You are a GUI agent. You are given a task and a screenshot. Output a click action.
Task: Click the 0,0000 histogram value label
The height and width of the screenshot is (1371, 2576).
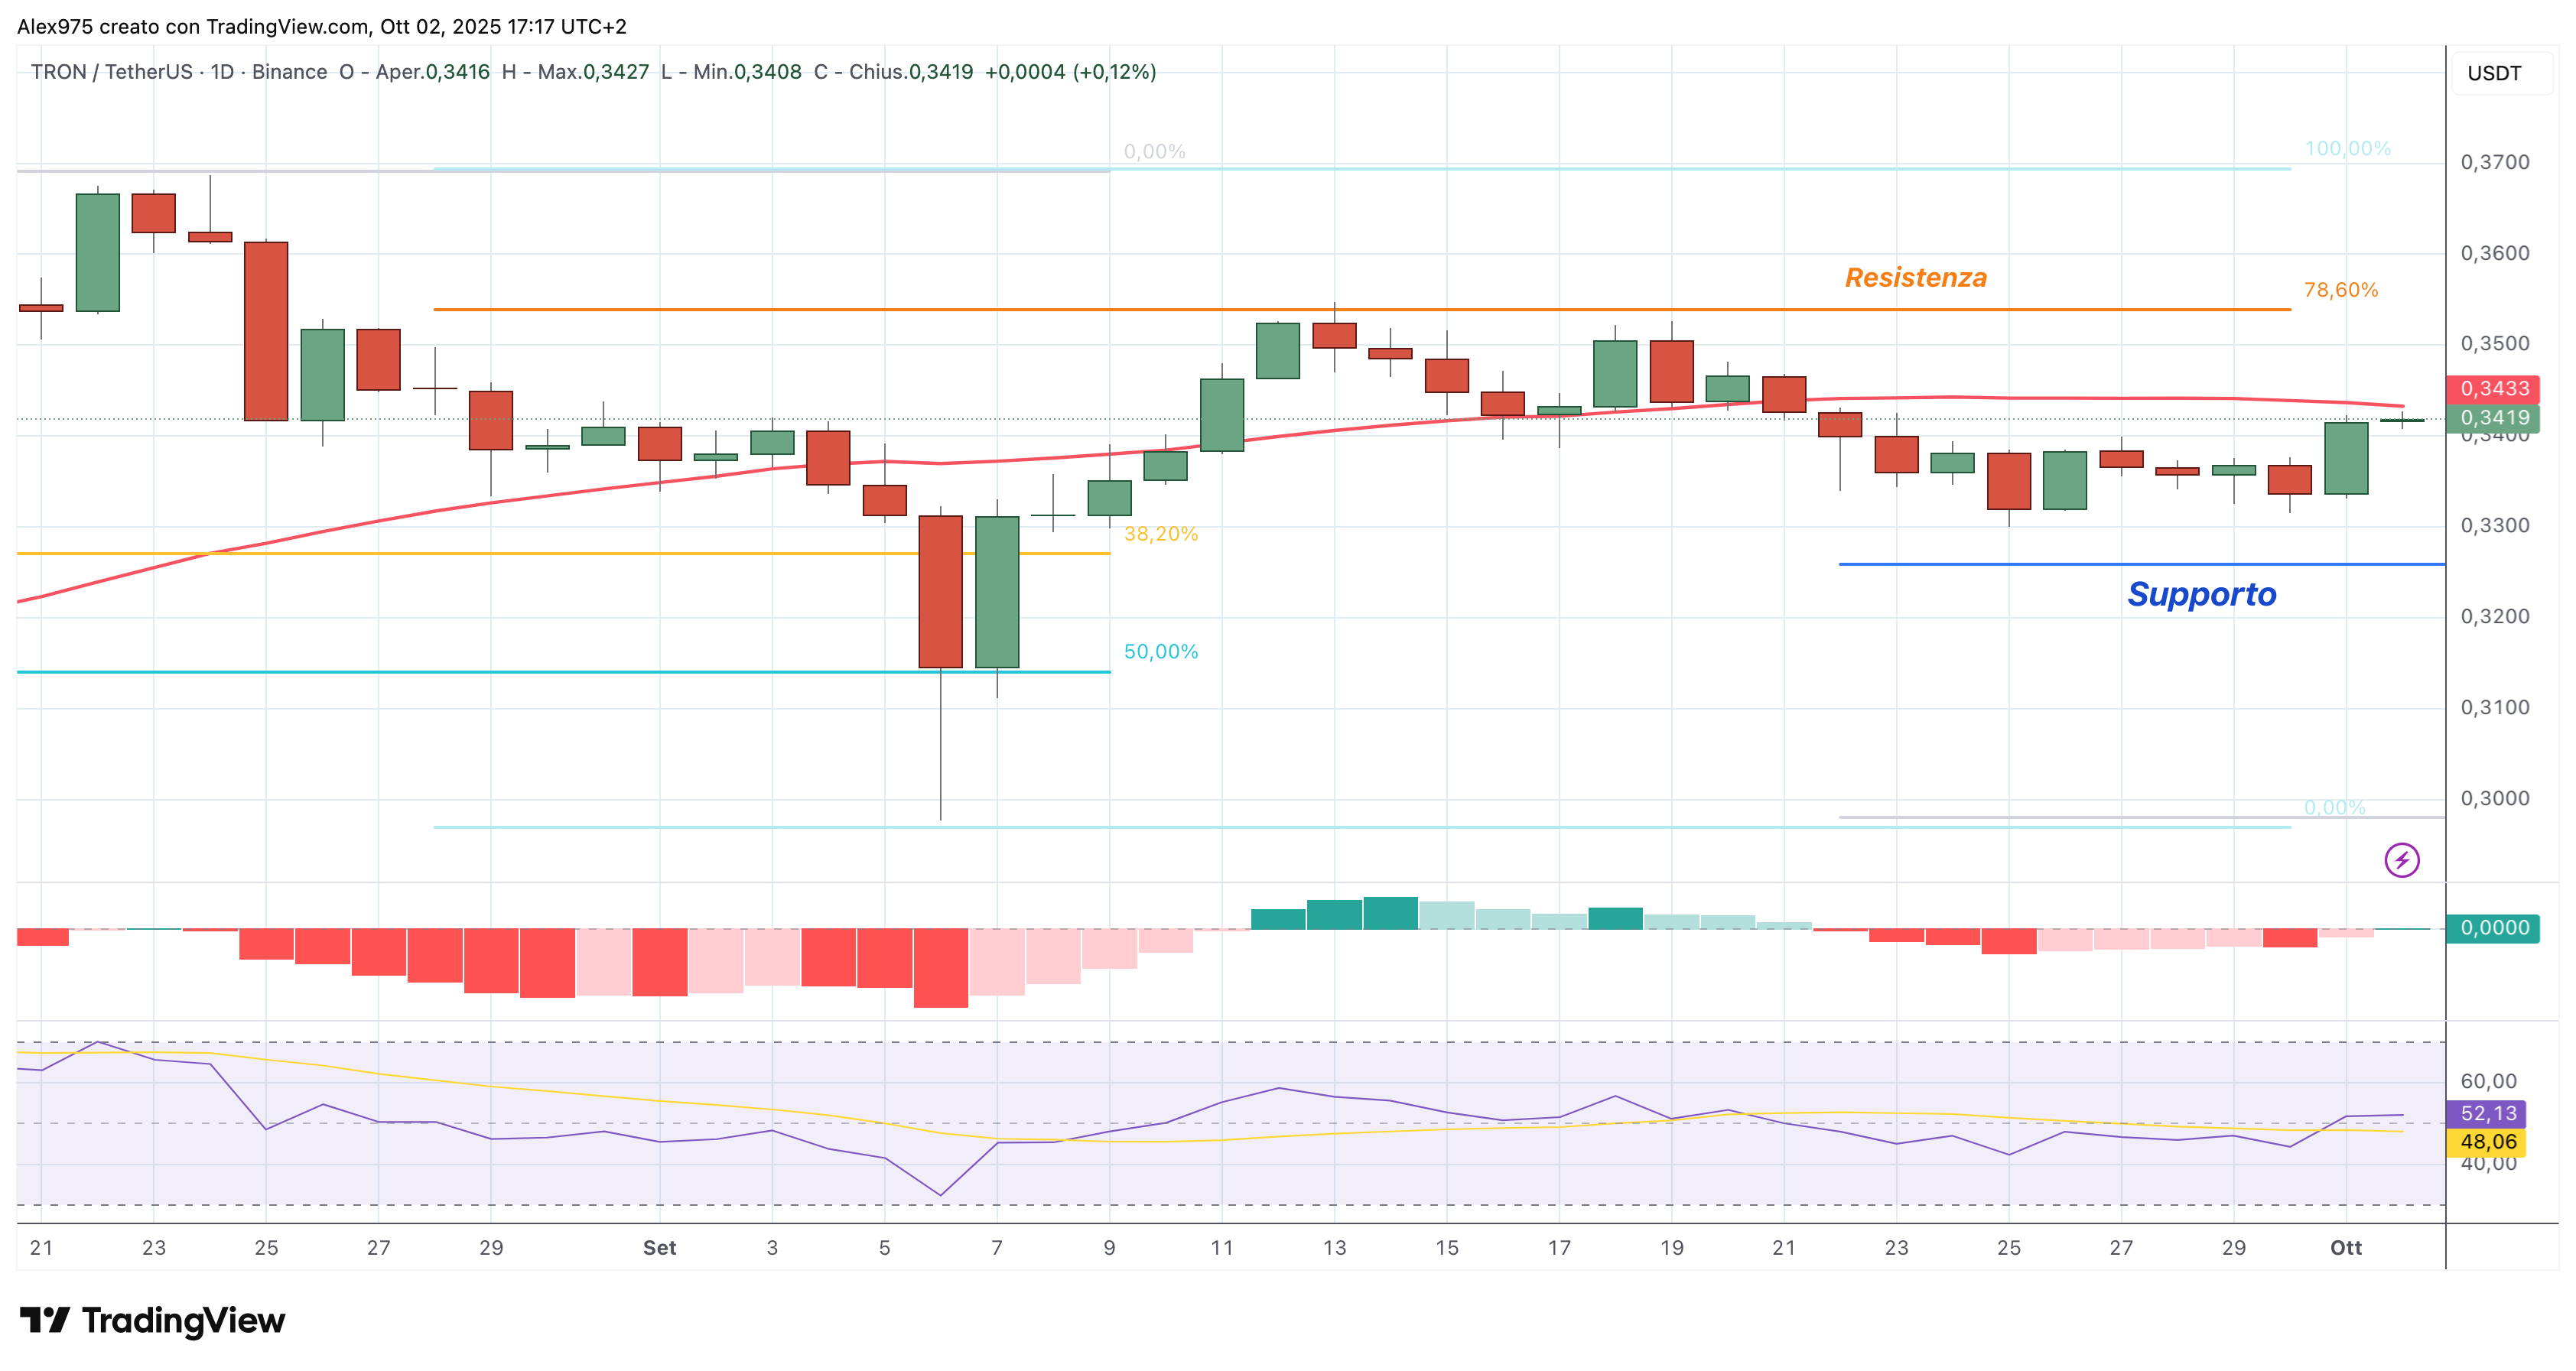(2494, 928)
